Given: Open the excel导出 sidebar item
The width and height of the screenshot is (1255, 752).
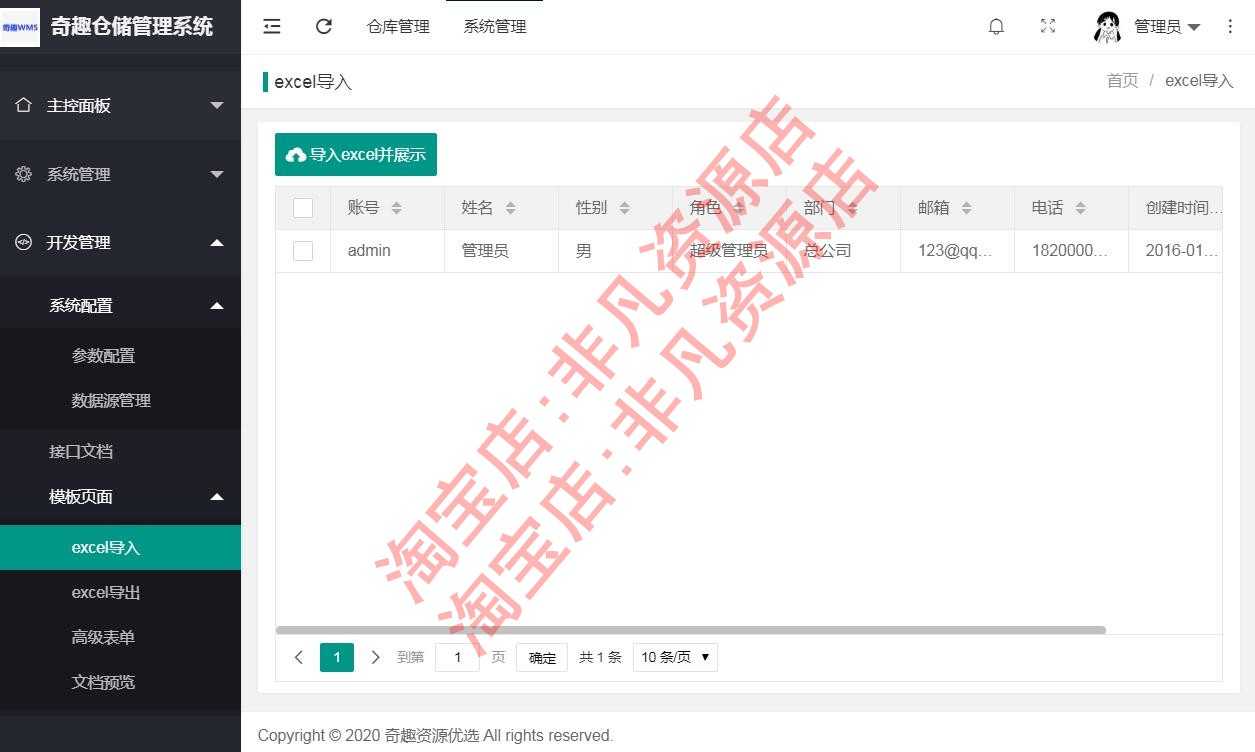Looking at the screenshot, I should point(105,592).
